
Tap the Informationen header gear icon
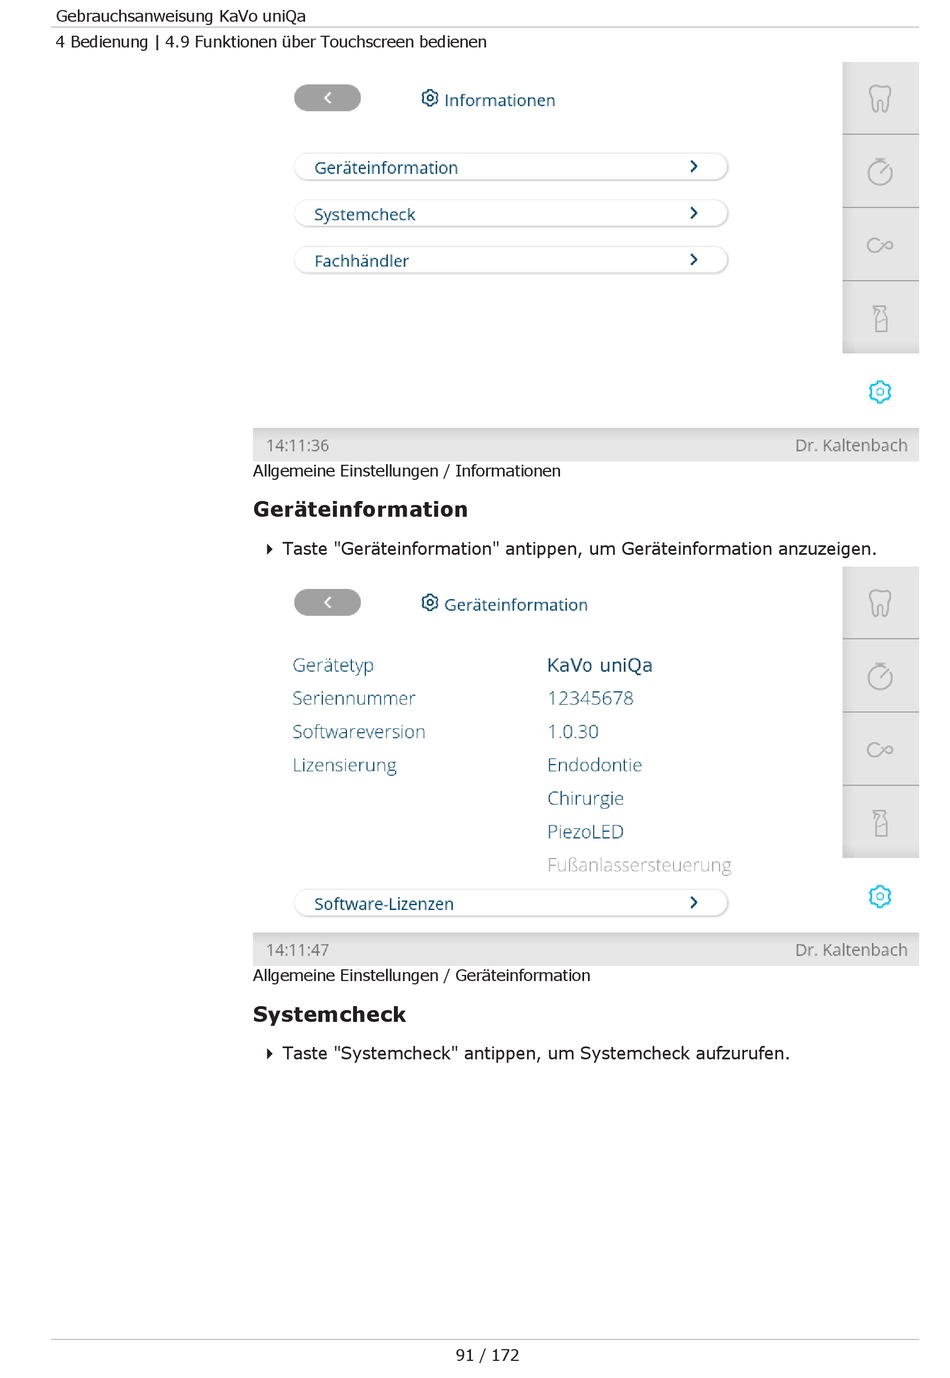[x=430, y=98]
